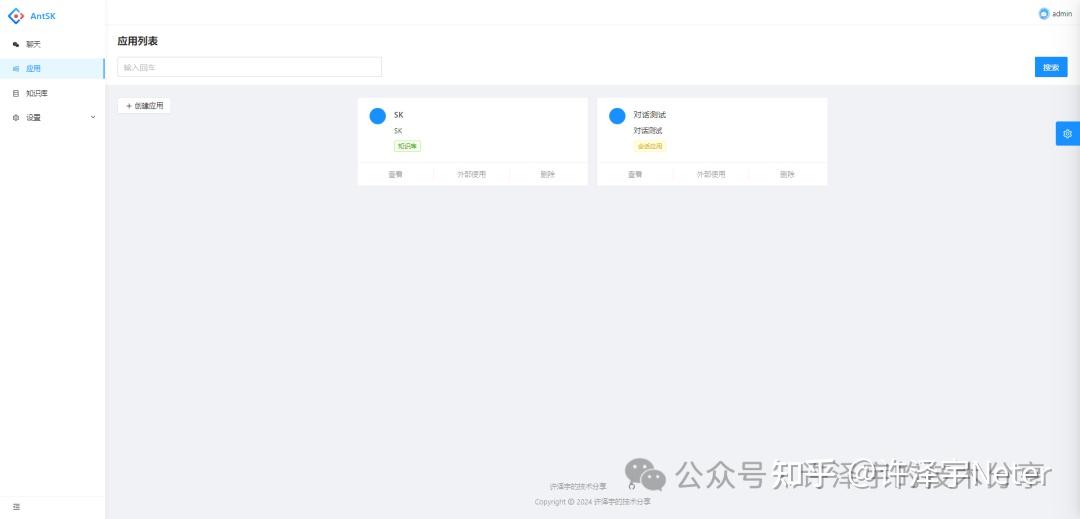1080x519 pixels.
Task: Collapse the sidebar with bottom menu icon
Action: 16,507
